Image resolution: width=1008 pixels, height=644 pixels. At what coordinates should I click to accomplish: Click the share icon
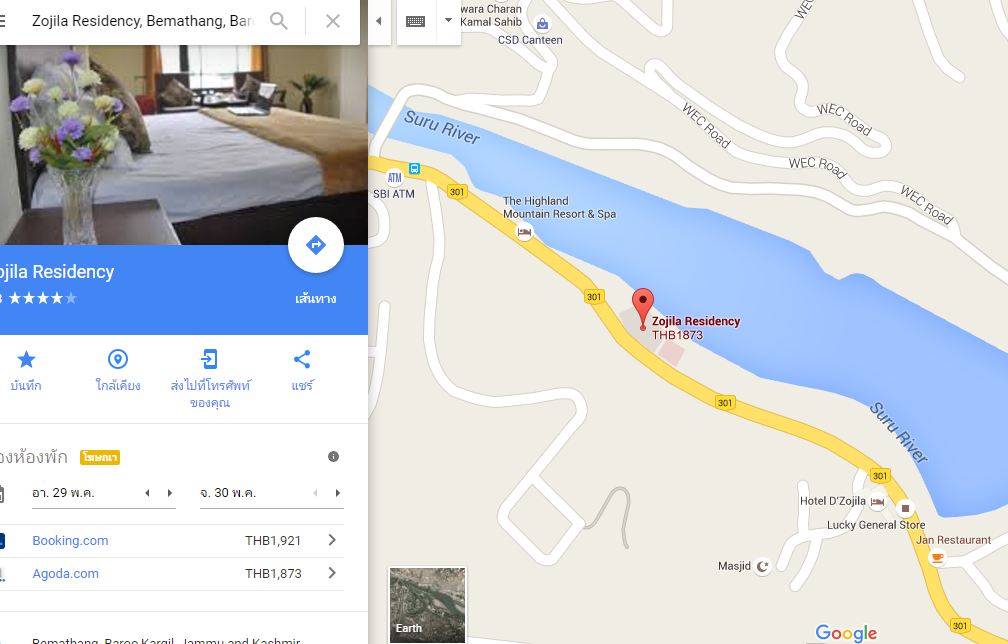(302, 359)
